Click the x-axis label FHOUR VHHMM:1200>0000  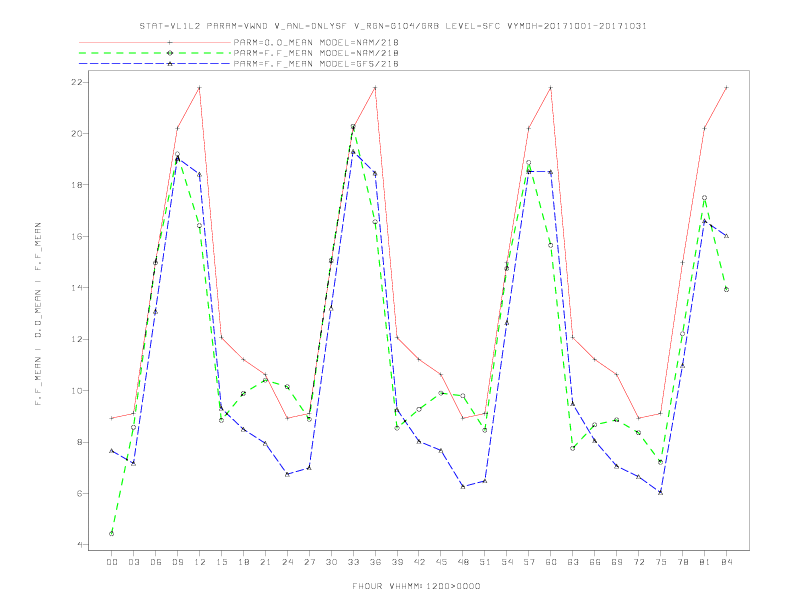pyautogui.click(x=416, y=586)
